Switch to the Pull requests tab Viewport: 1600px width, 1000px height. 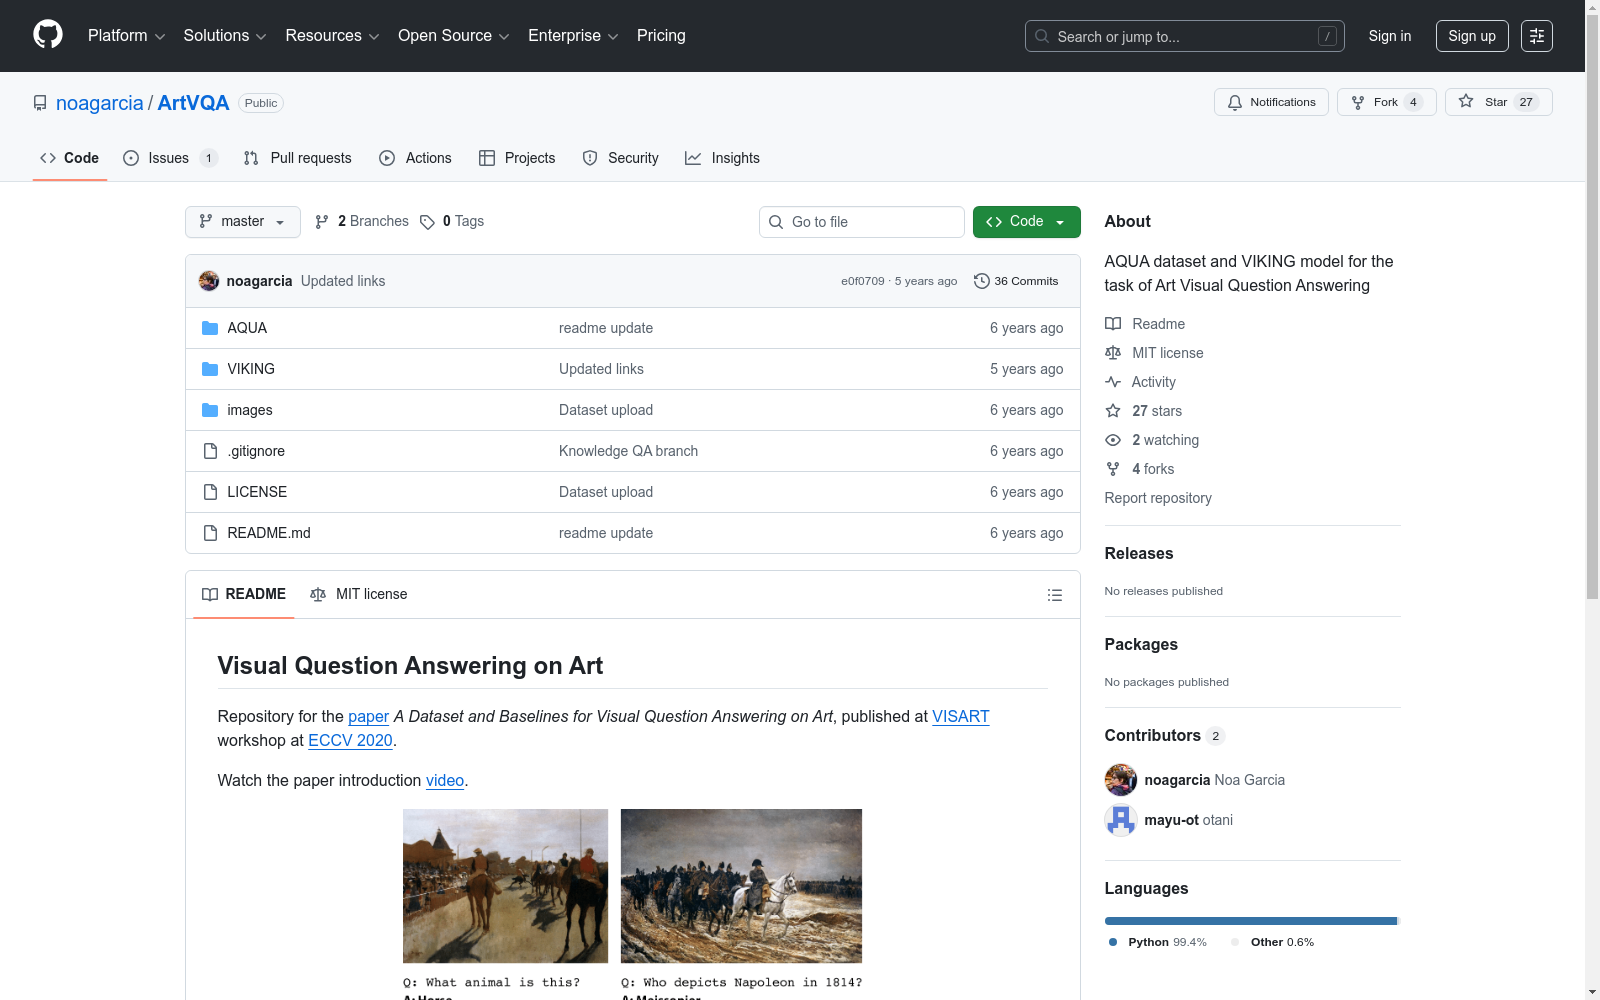pyautogui.click(x=298, y=158)
